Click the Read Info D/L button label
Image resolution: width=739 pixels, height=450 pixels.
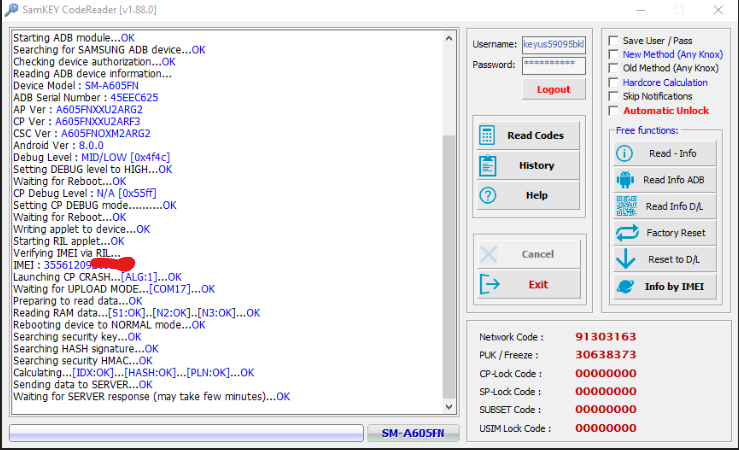pos(674,206)
